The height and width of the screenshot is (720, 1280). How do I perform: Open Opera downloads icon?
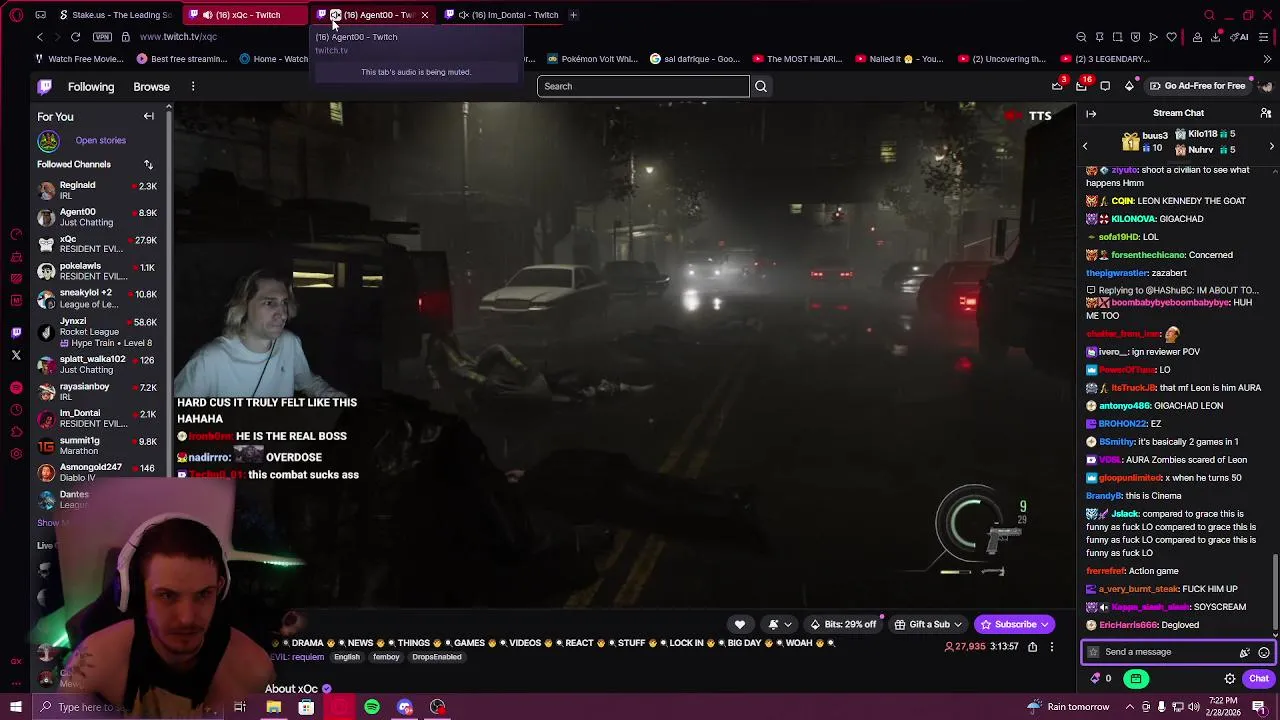click(1216, 37)
